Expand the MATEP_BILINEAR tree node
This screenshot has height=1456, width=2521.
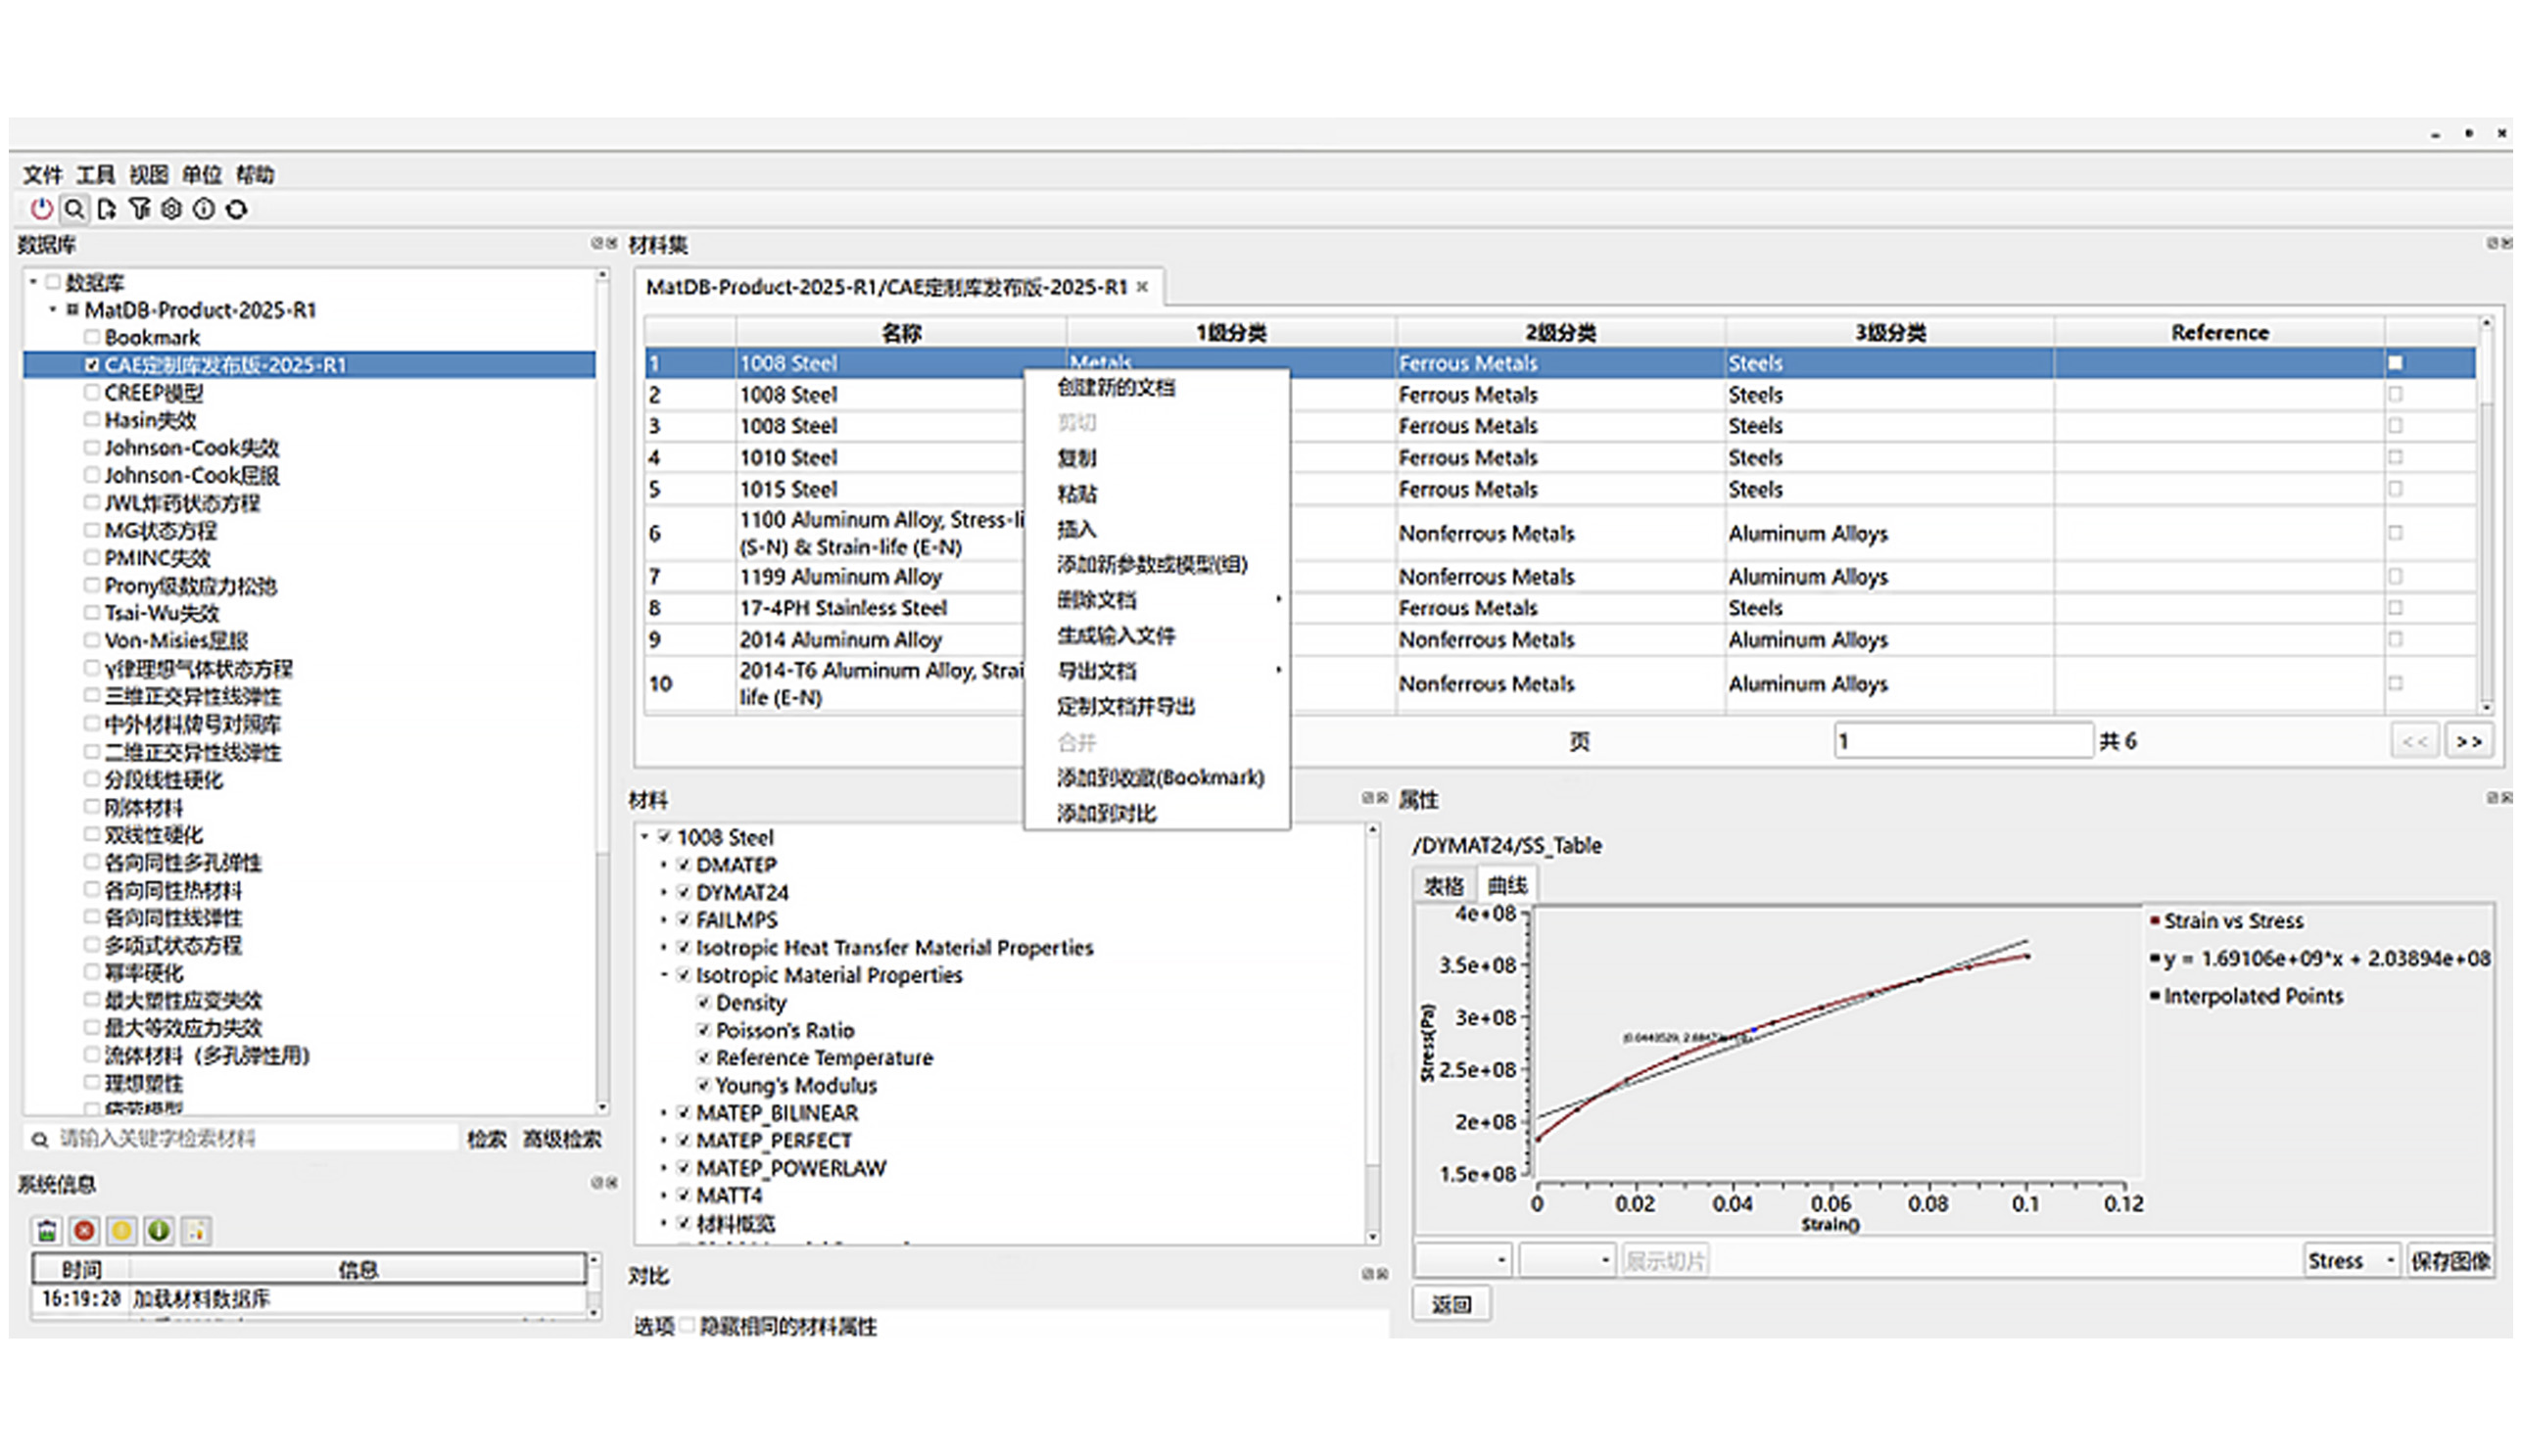click(x=663, y=1113)
